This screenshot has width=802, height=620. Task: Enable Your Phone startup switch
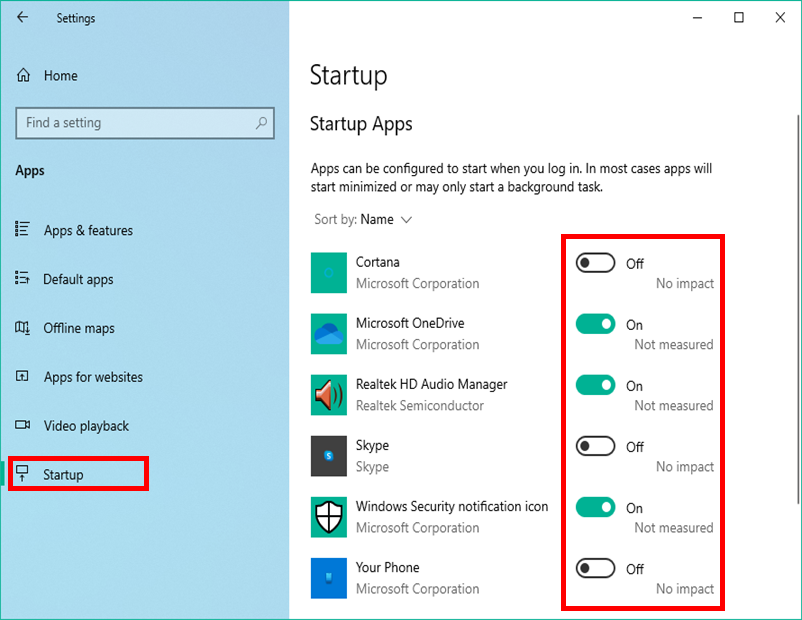(x=595, y=568)
